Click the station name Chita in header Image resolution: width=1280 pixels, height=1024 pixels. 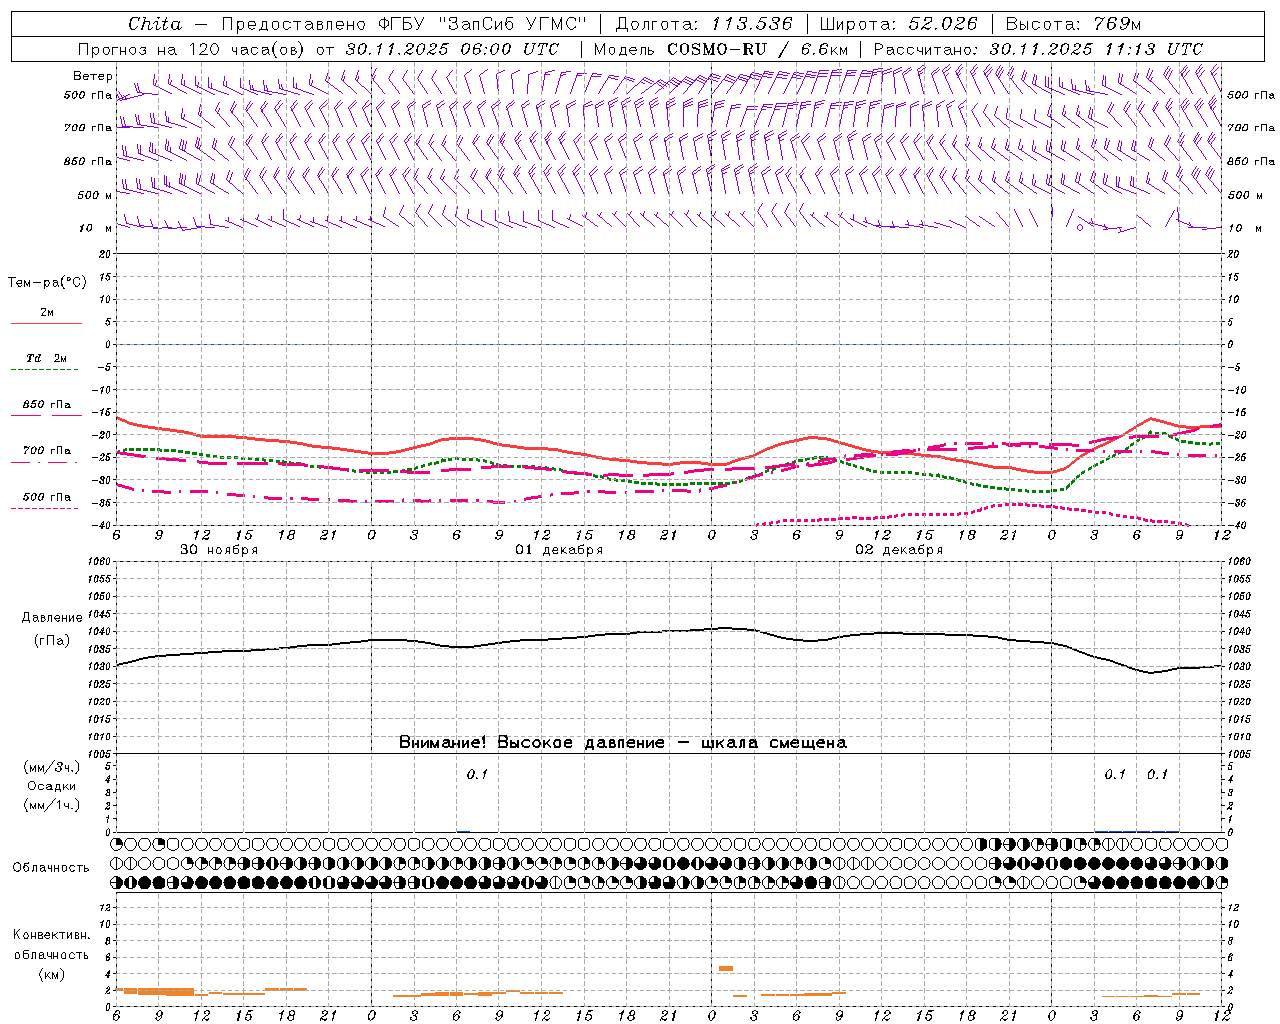[x=155, y=24]
